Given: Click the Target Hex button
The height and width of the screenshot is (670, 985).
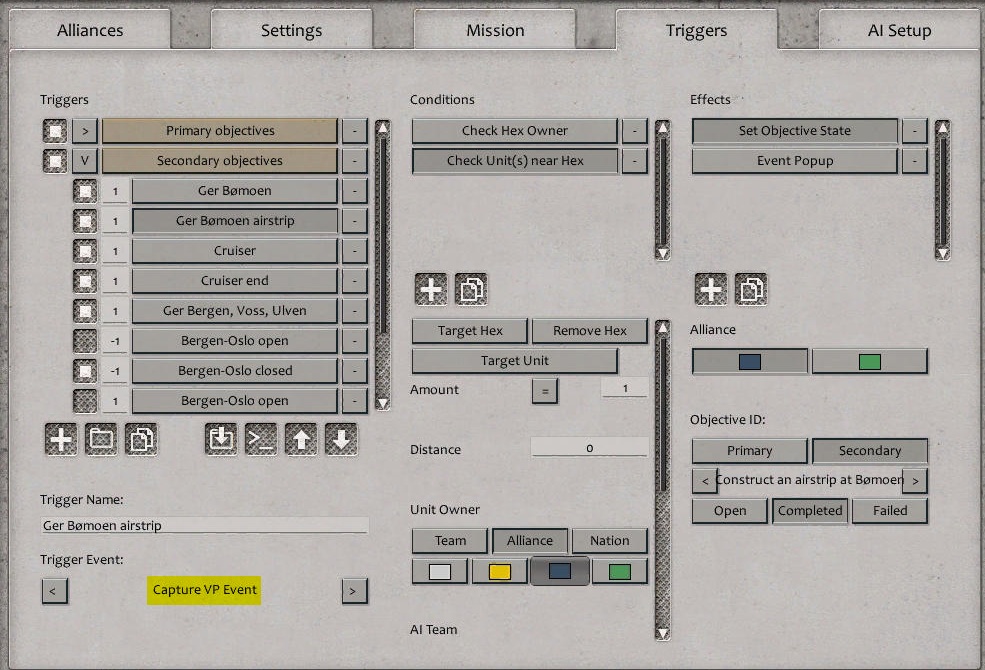Looking at the screenshot, I should [x=470, y=331].
